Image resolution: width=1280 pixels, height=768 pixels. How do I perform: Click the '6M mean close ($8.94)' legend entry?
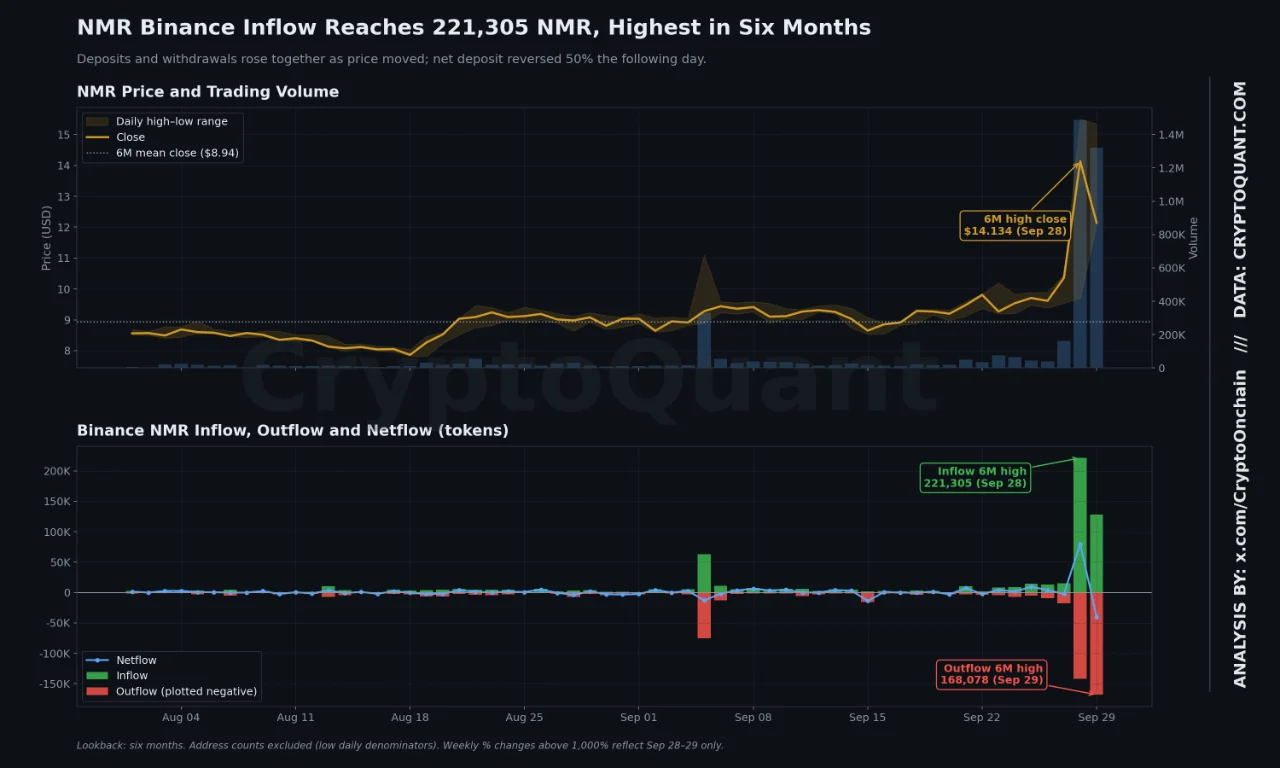pyautogui.click(x=163, y=153)
